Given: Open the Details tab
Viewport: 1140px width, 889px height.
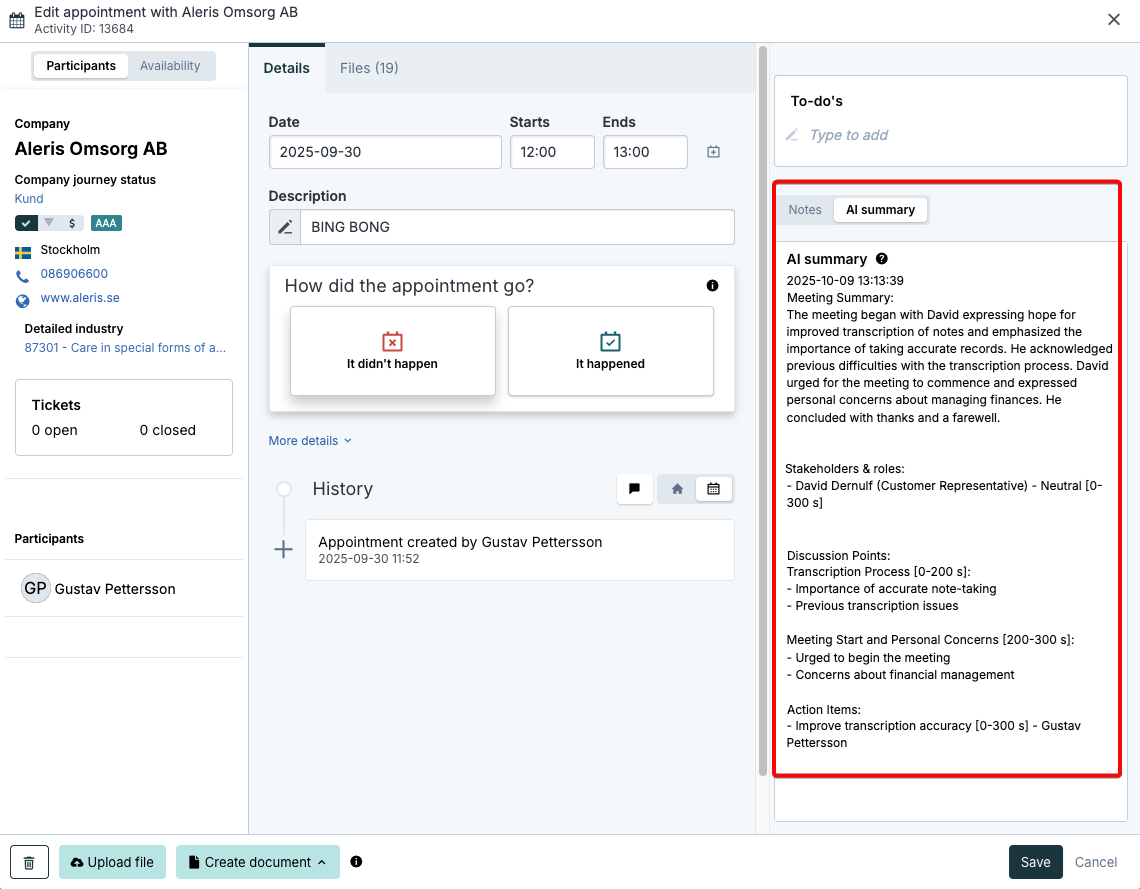Looking at the screenshot, I should [x=286, y=68].
